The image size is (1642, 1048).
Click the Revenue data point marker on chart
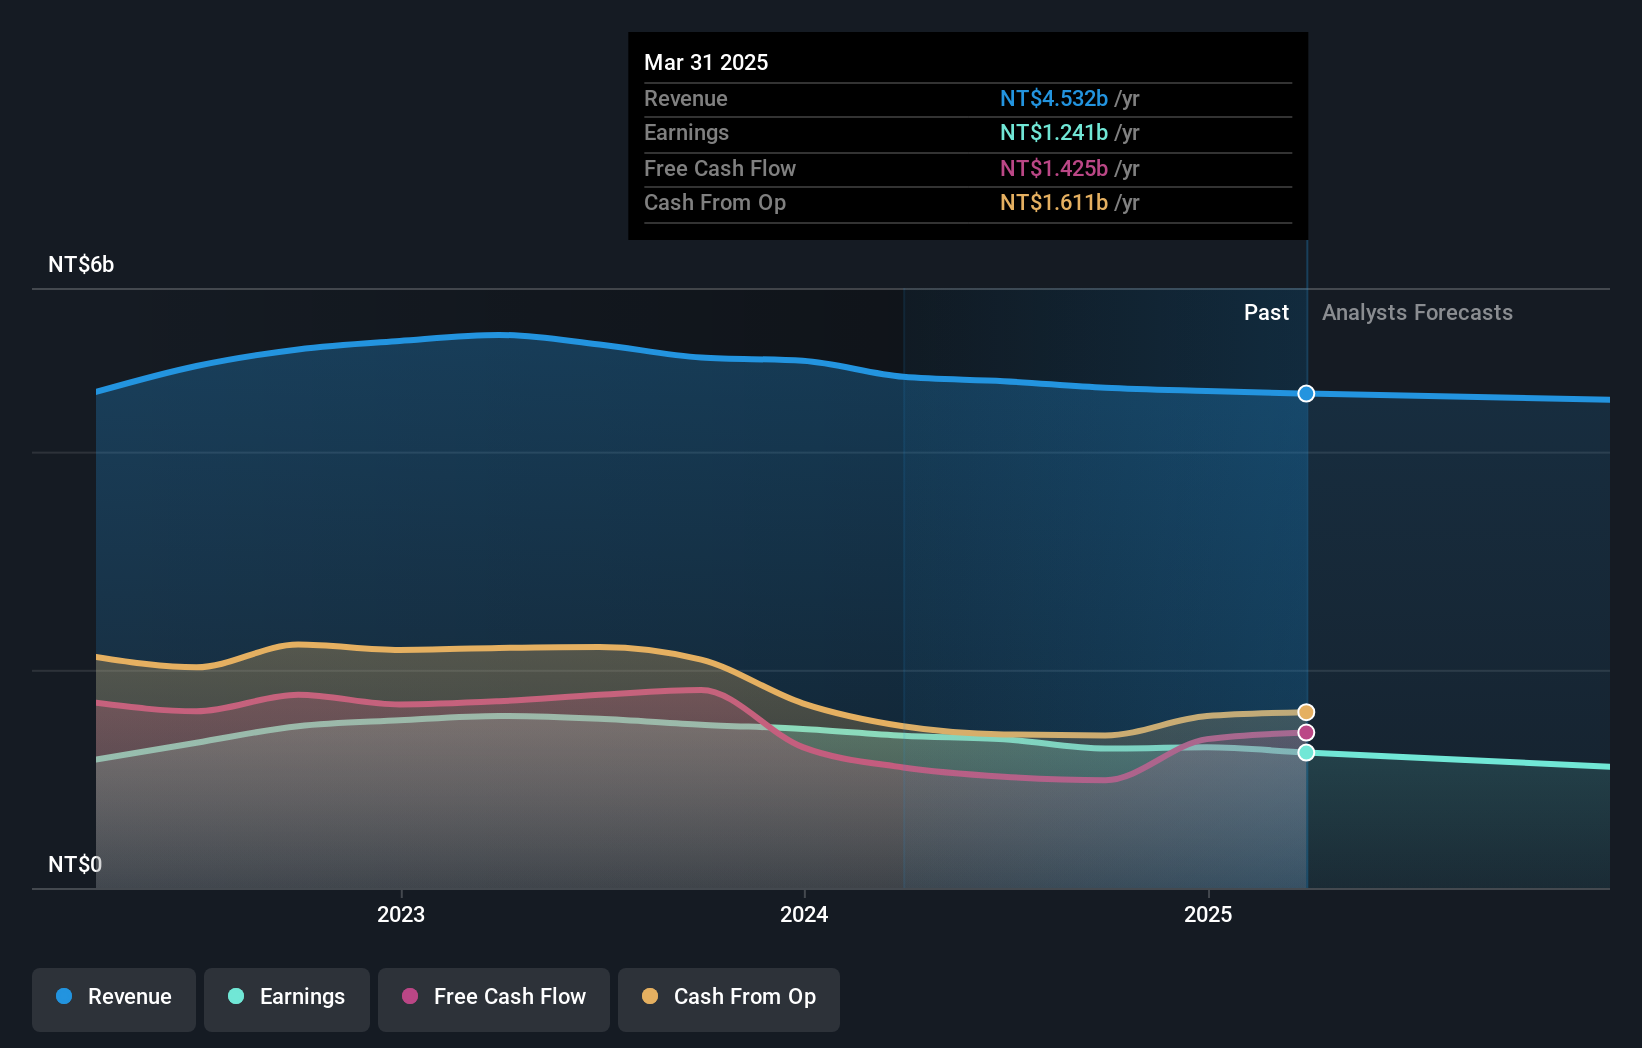coord(1306,394)
